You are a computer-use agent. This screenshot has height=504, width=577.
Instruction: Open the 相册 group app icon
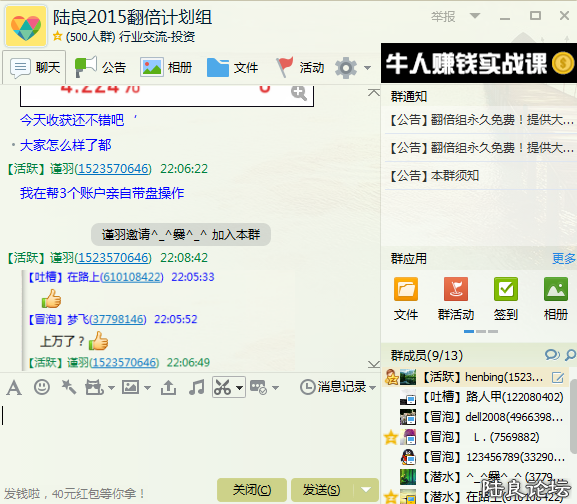click(x=556, y=289)
